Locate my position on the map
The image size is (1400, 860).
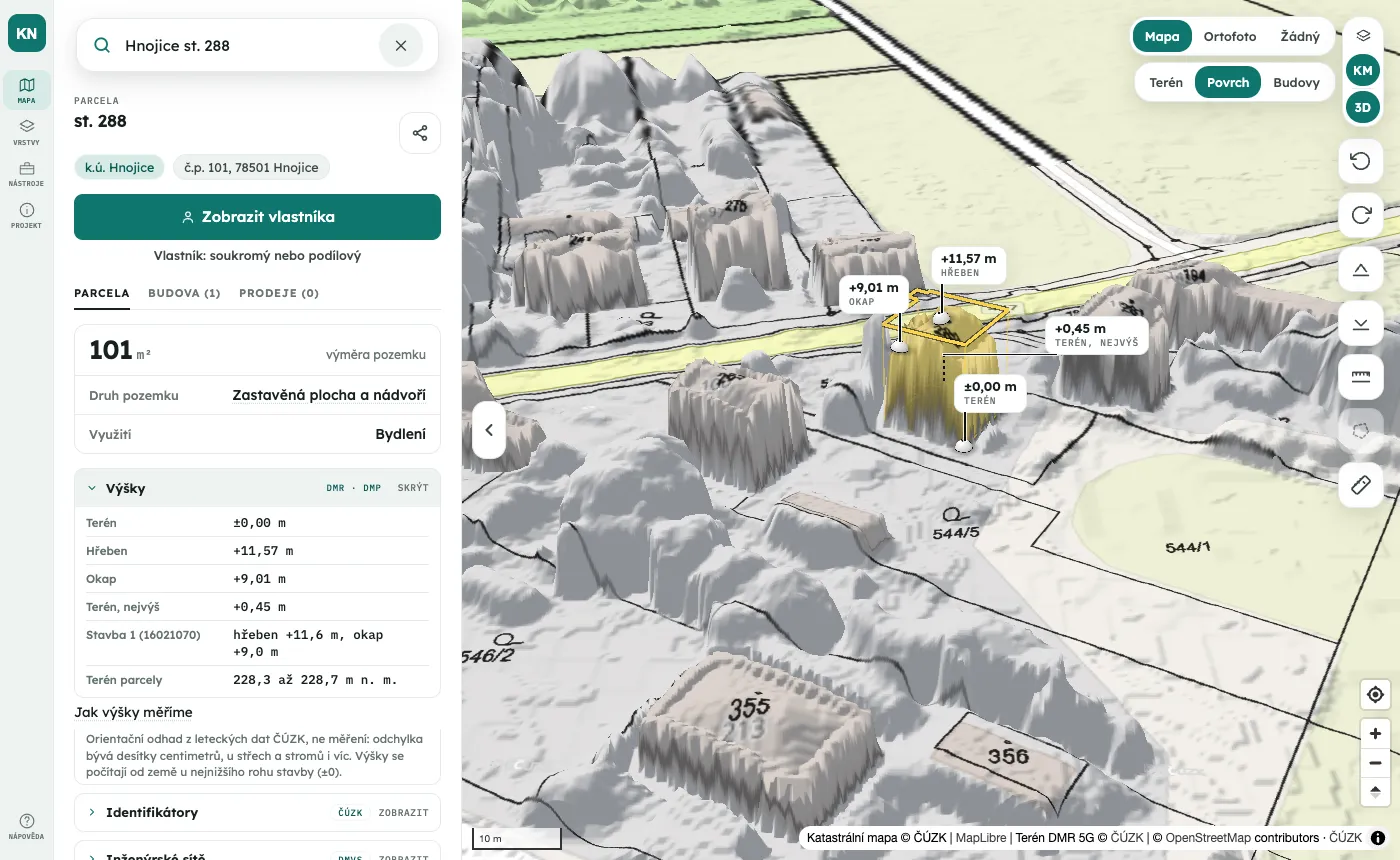(1375, 695)
